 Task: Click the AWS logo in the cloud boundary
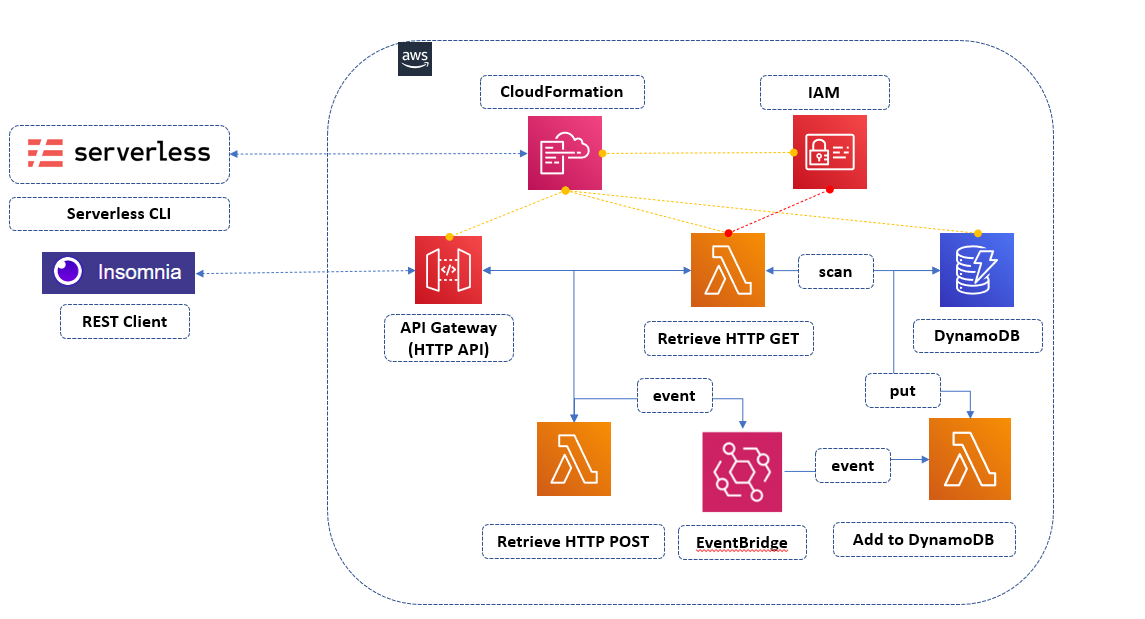click(x=416, y=58)
